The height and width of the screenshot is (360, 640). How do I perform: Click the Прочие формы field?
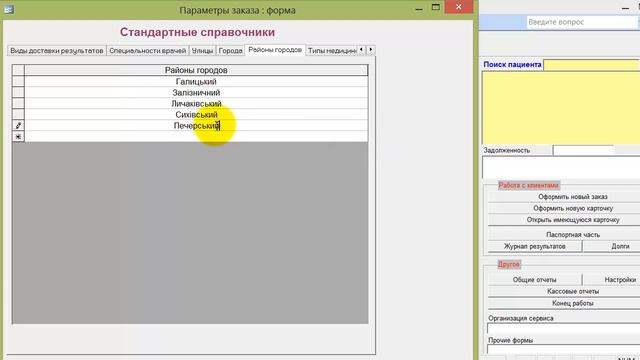click(x=564, y=349)
